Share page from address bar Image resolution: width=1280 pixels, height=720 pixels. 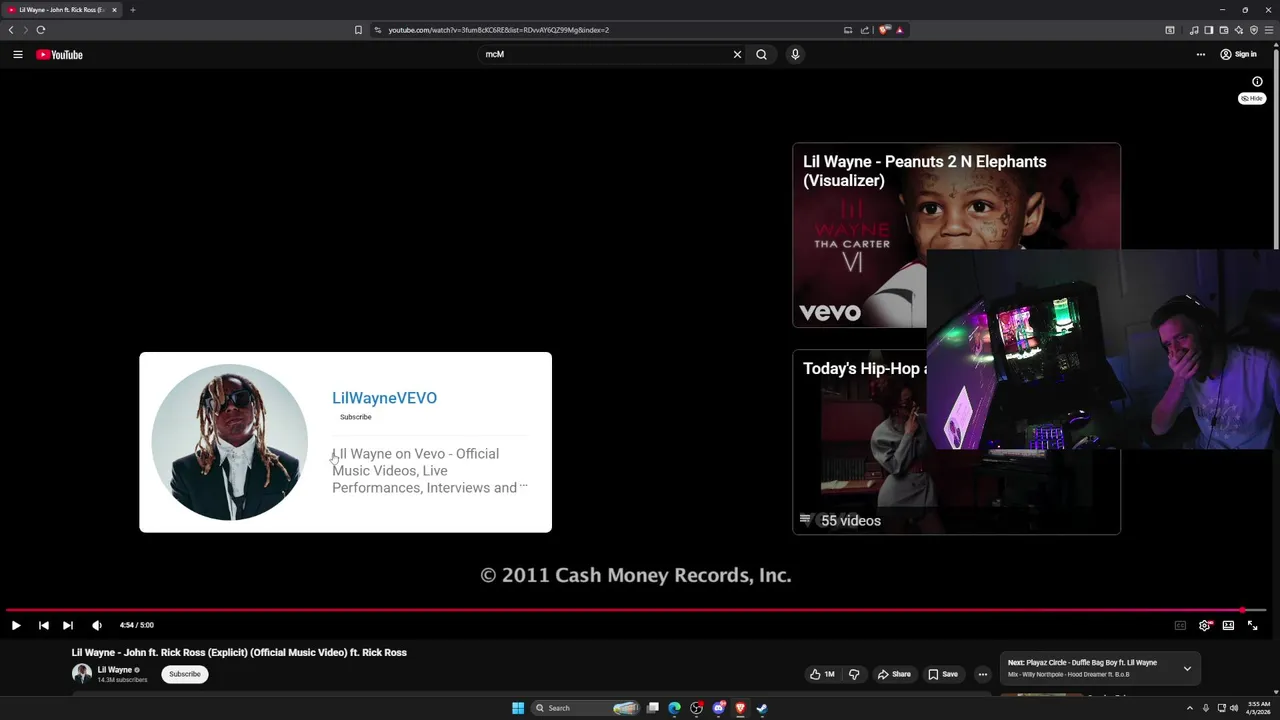[865, 30]
